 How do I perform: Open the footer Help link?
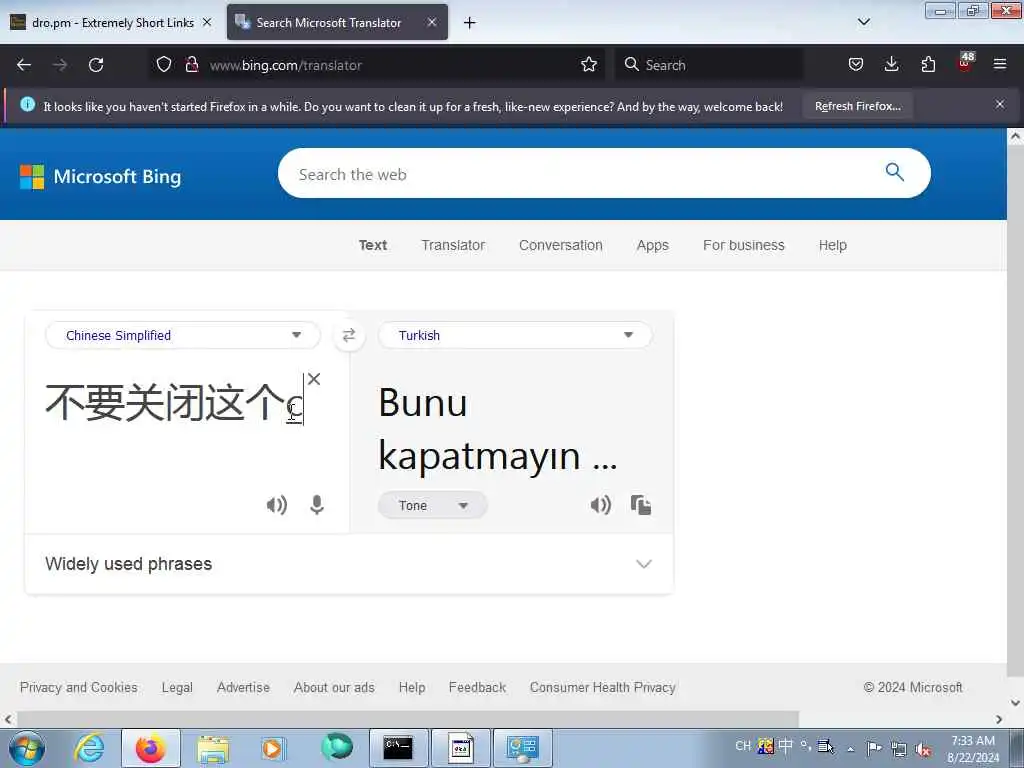tap(411, 687)
